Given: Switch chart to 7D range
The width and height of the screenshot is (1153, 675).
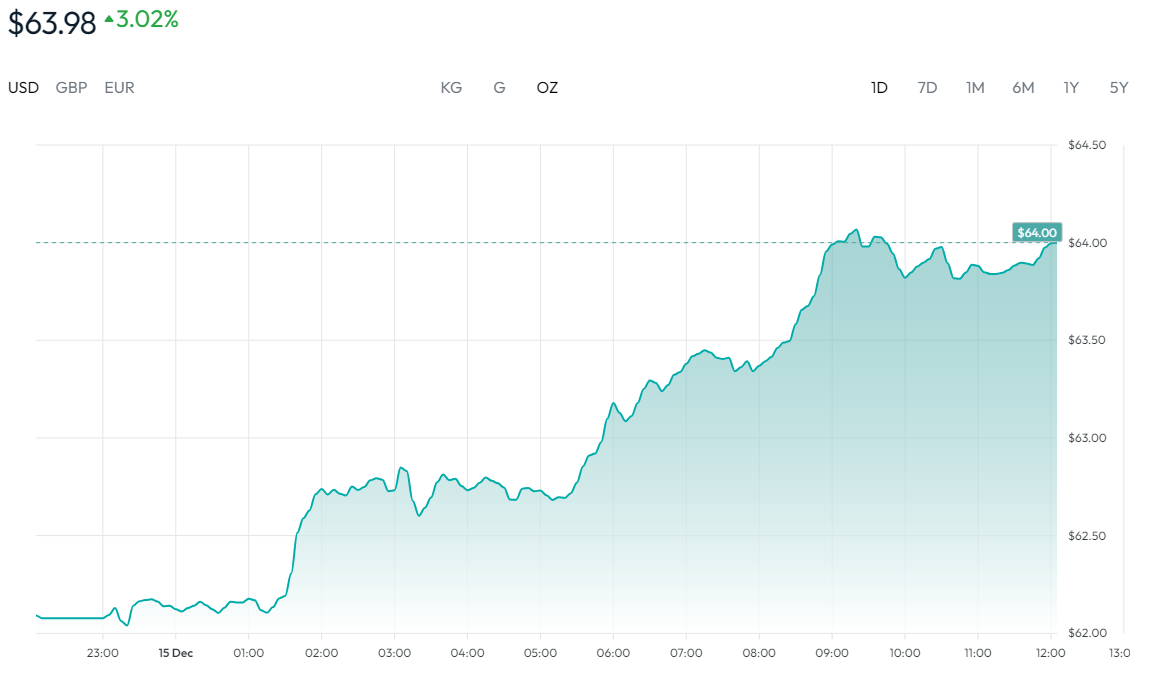Looking at the screenshot, I should [927, 88].
